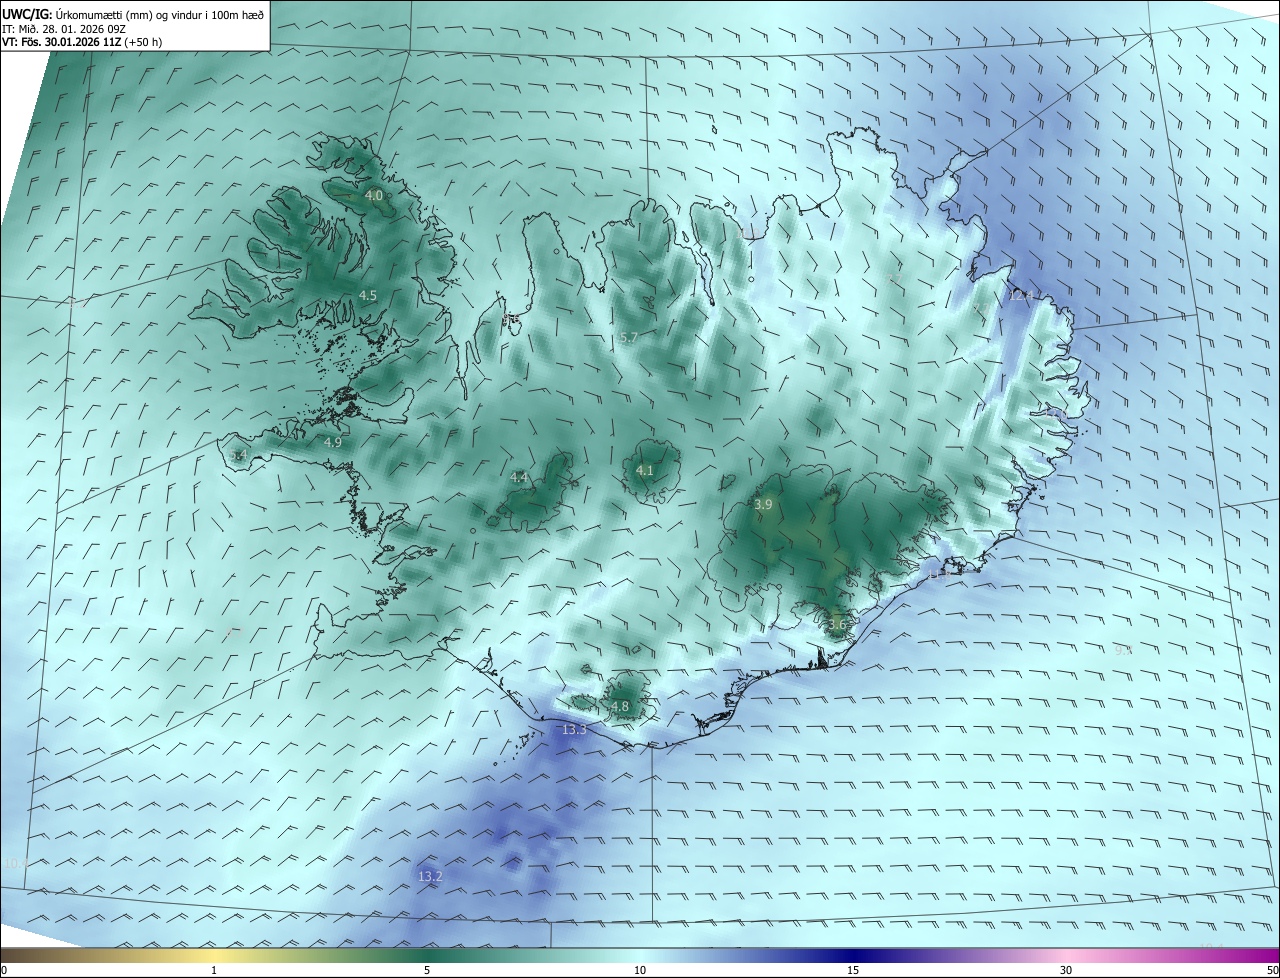Click the colour scale tick label 1

(x=214, y=970)
